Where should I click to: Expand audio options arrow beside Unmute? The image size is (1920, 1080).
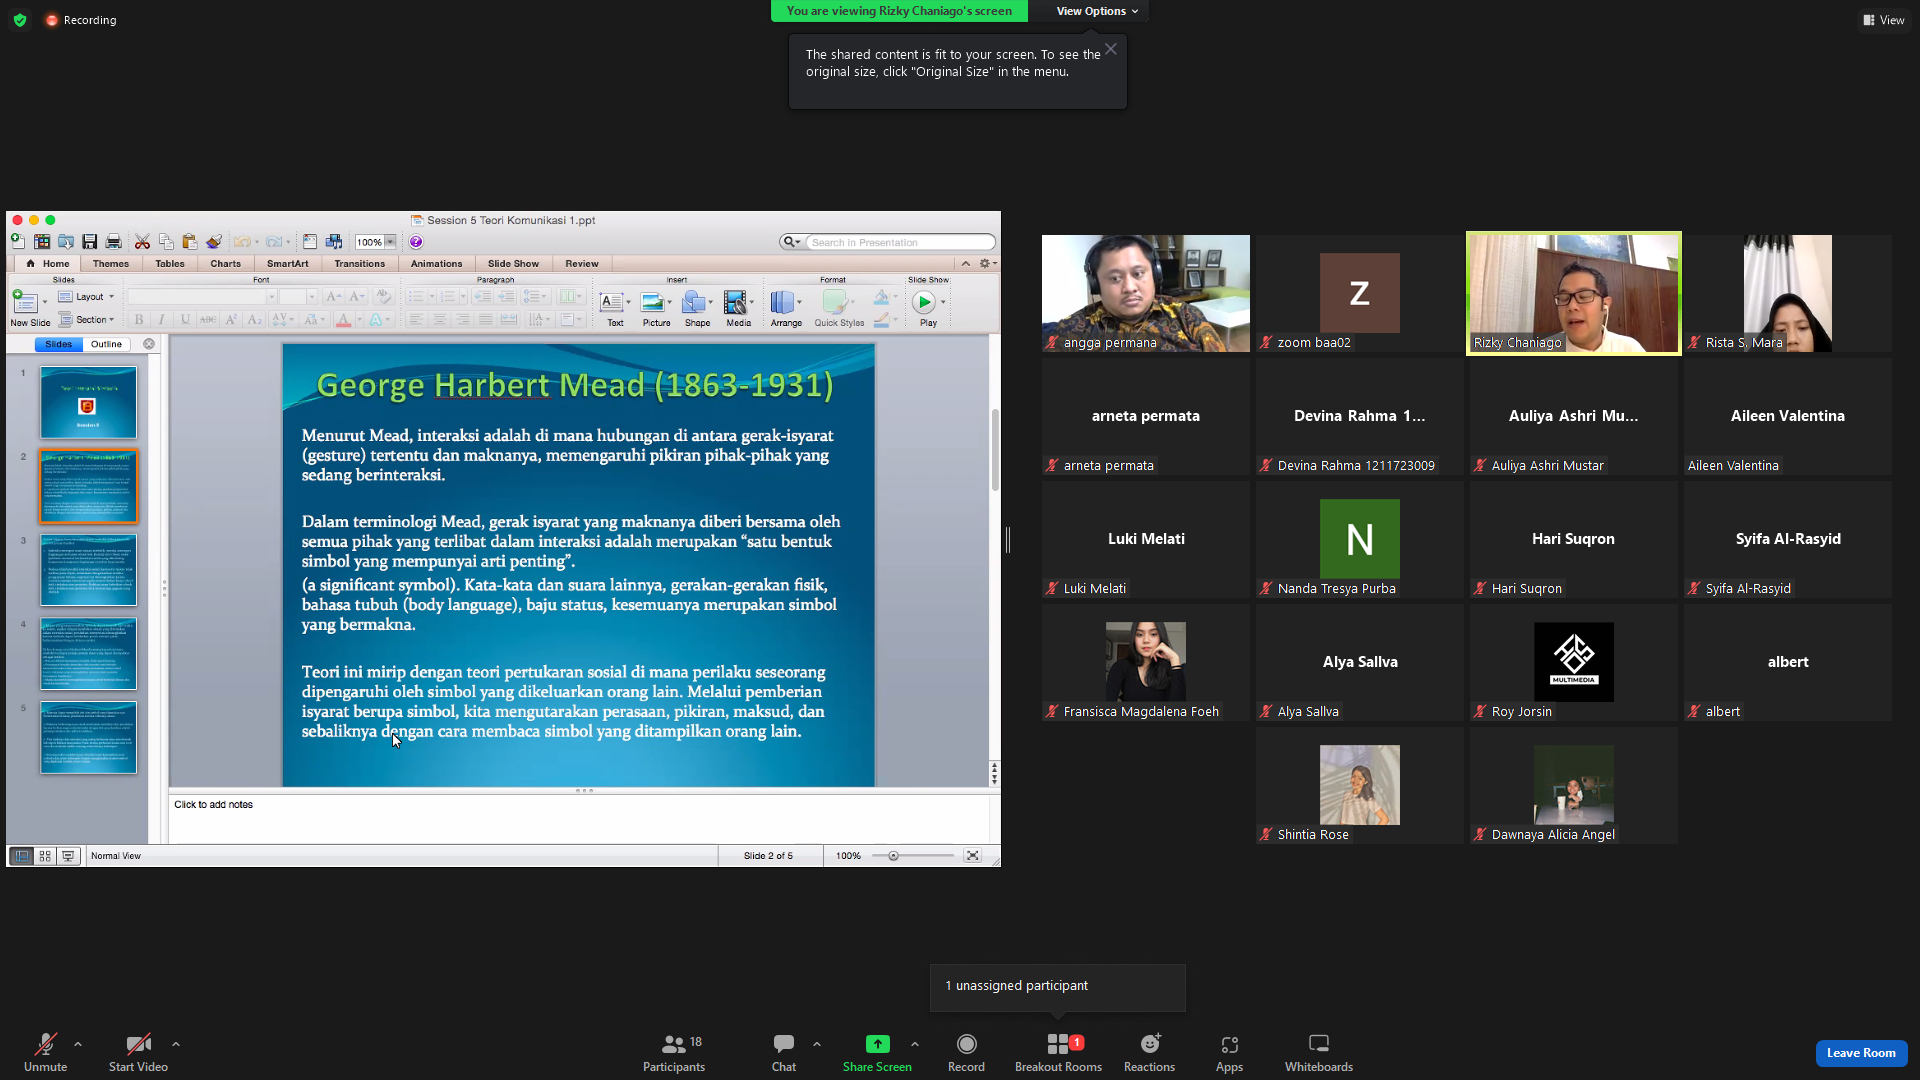coord(78,1044)
